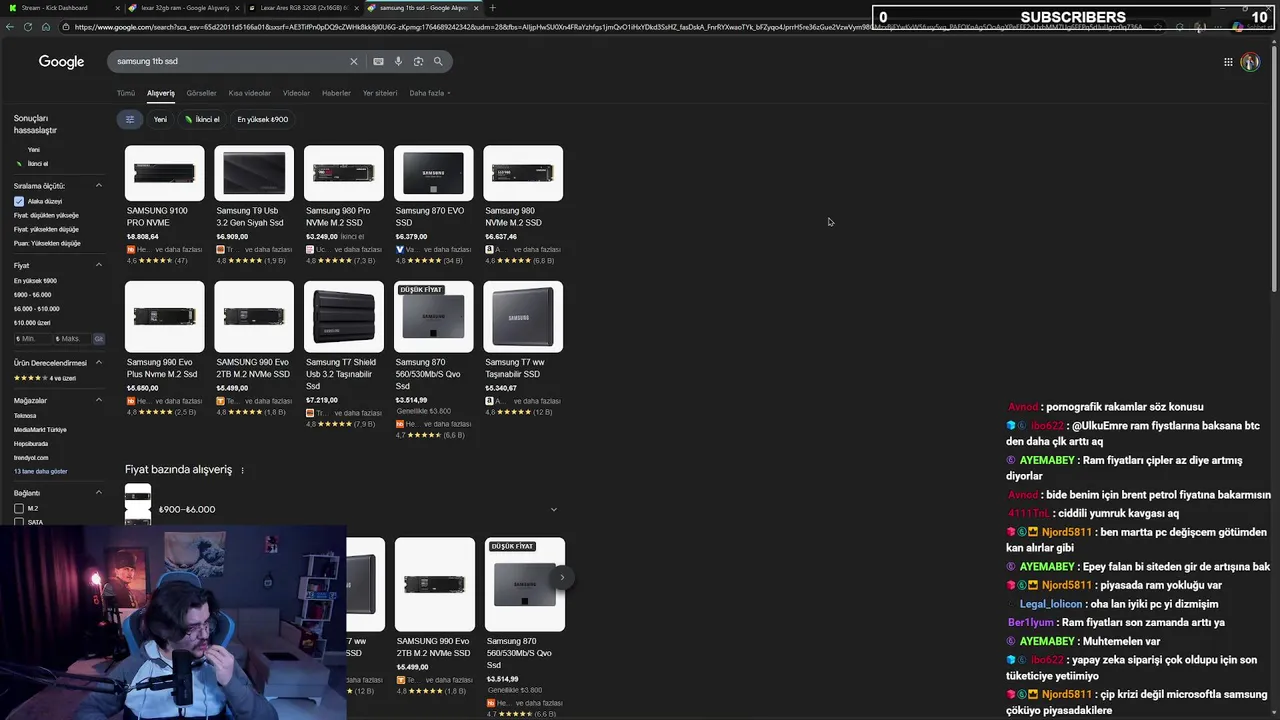Reload the page with the refresh icon
The image size is (1280, 720).
pyautogui.click(x=28, y=27)
